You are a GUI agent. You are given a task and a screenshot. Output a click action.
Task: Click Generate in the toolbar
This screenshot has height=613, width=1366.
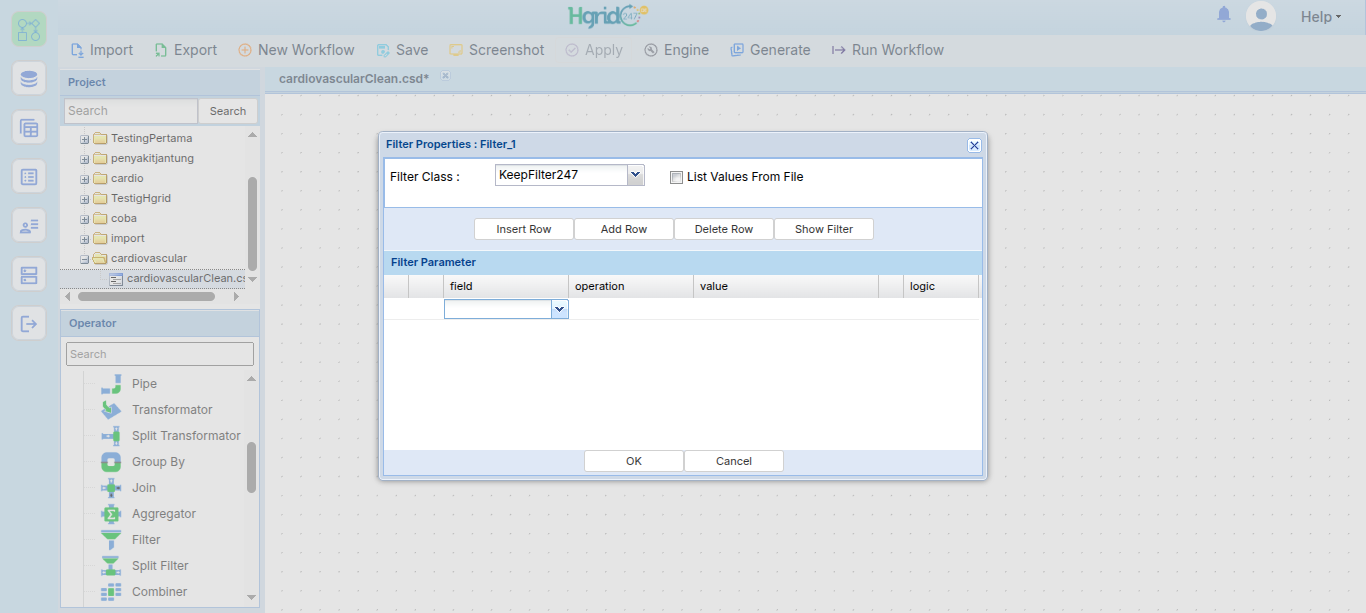[770, 50]
